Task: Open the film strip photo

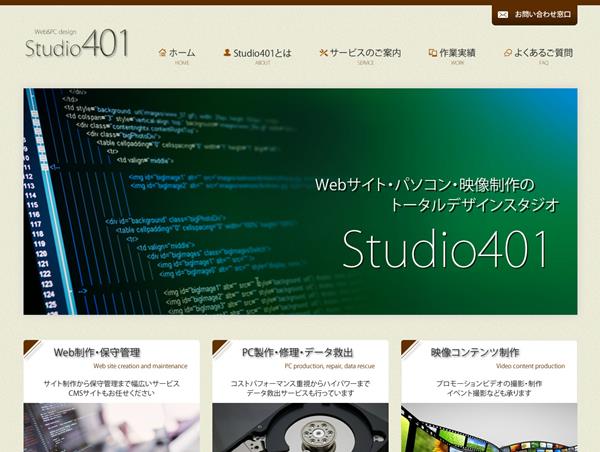Action: (x=489, y=428)
